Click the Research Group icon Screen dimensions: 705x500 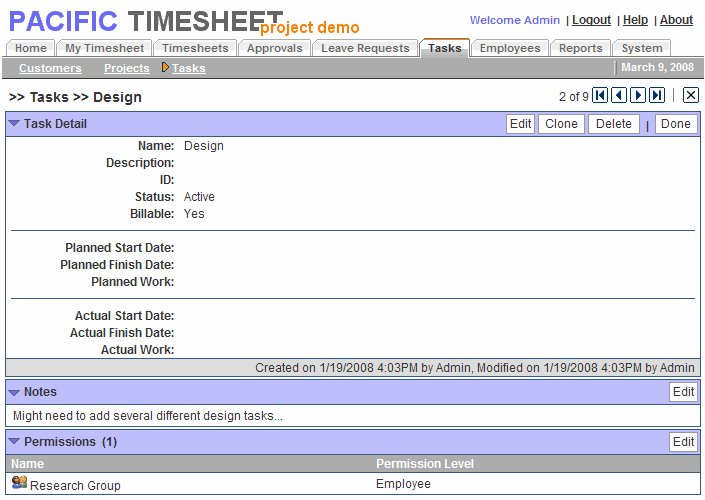pyautogui.click(x=19, y=484)
